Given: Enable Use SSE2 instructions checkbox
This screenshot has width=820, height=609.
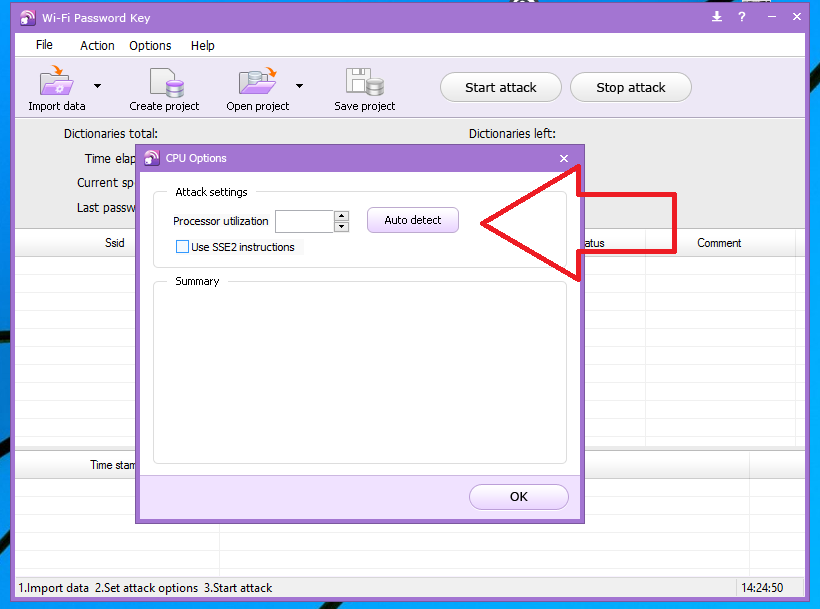Looking at the screenshot, I should [x=182, y=247].
